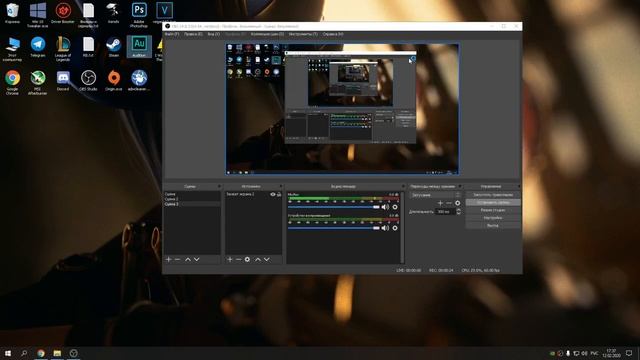Remove the selected scene with minus icon
Viewport: 640px width, 360px height.
pyautogui.click(x=178, y=260)
